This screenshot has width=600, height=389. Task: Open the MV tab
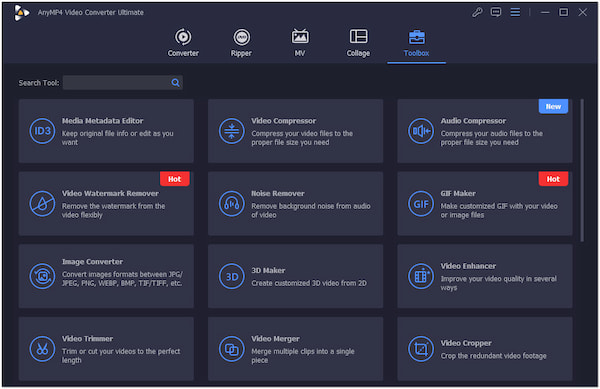point(300,43)
